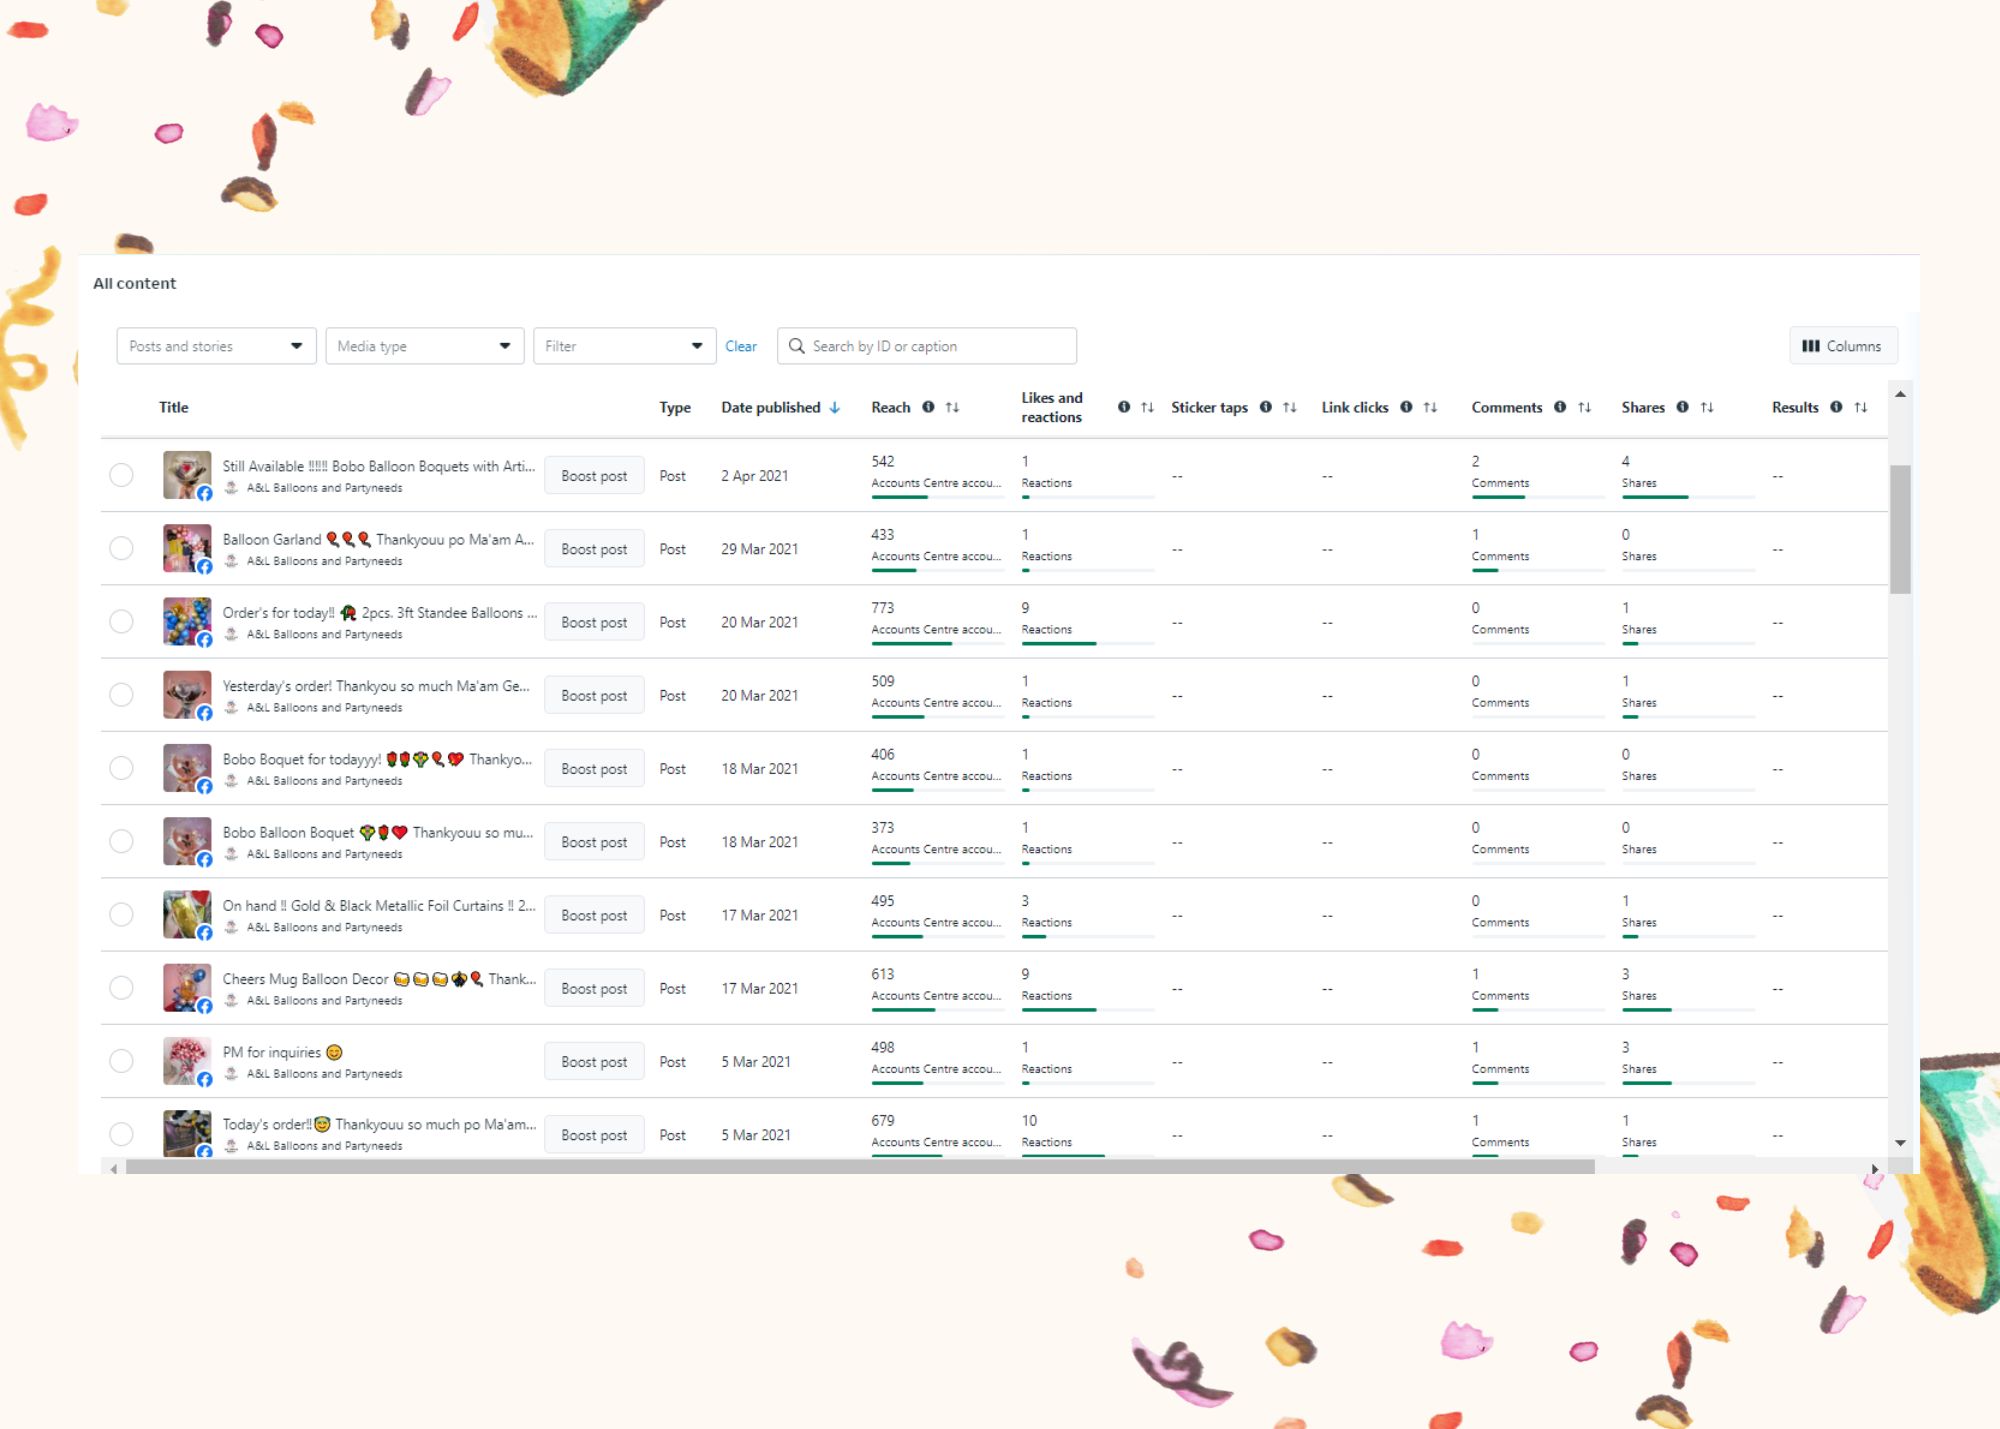Sort Sticker taps column arrows
Screen dimensions: 2000x1429
coord(1290,407)
